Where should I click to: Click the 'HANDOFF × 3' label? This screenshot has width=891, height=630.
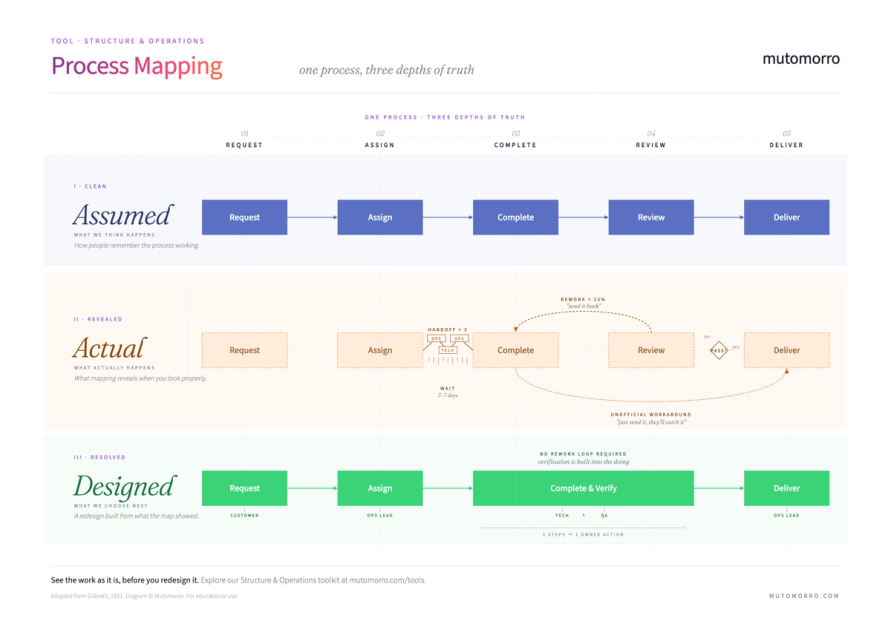click(x=447, y=329)
